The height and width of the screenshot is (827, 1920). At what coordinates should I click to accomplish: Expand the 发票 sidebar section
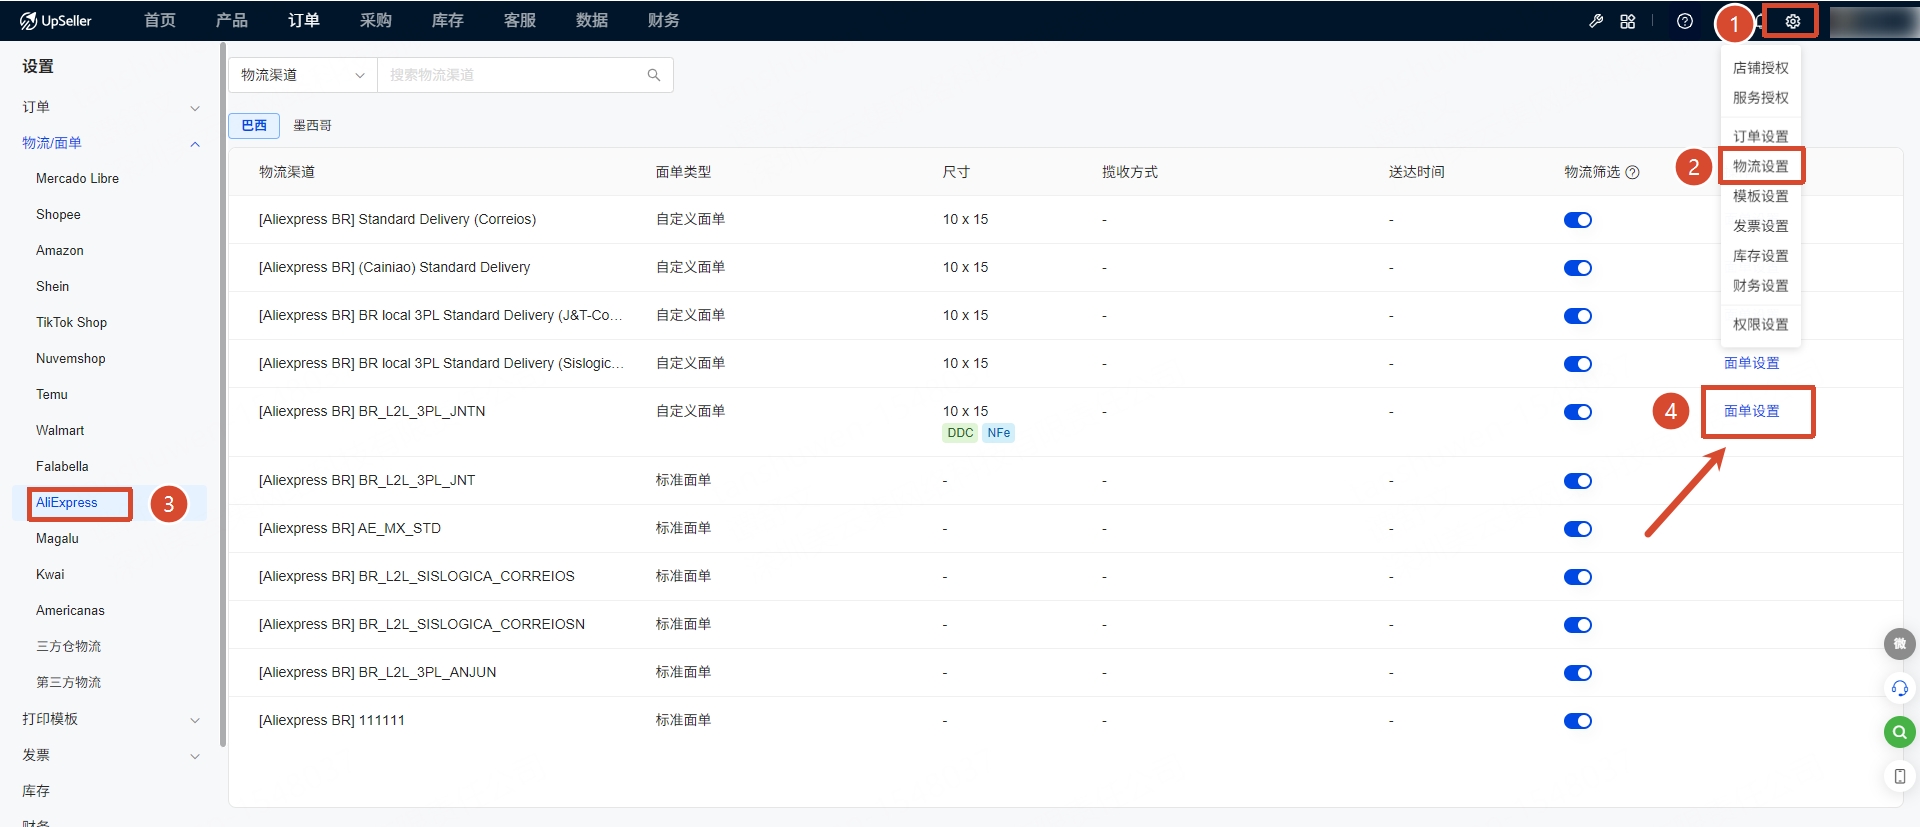[111, 755]
